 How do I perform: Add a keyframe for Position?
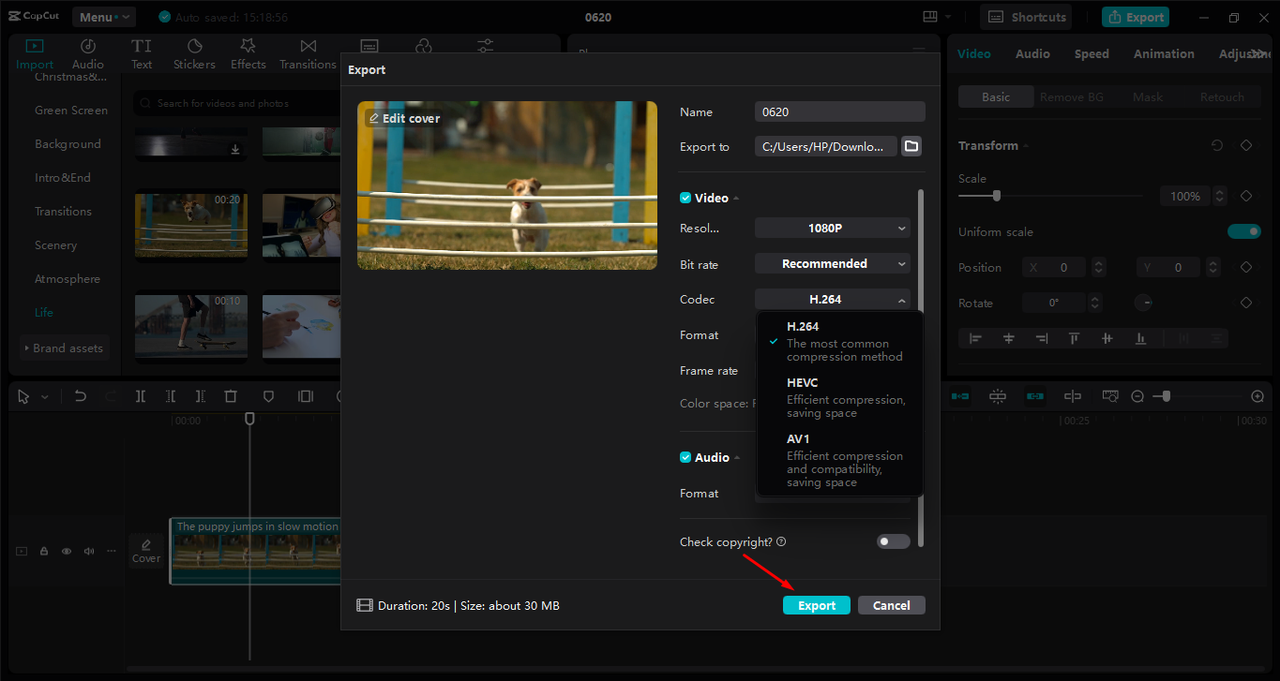1246,267
